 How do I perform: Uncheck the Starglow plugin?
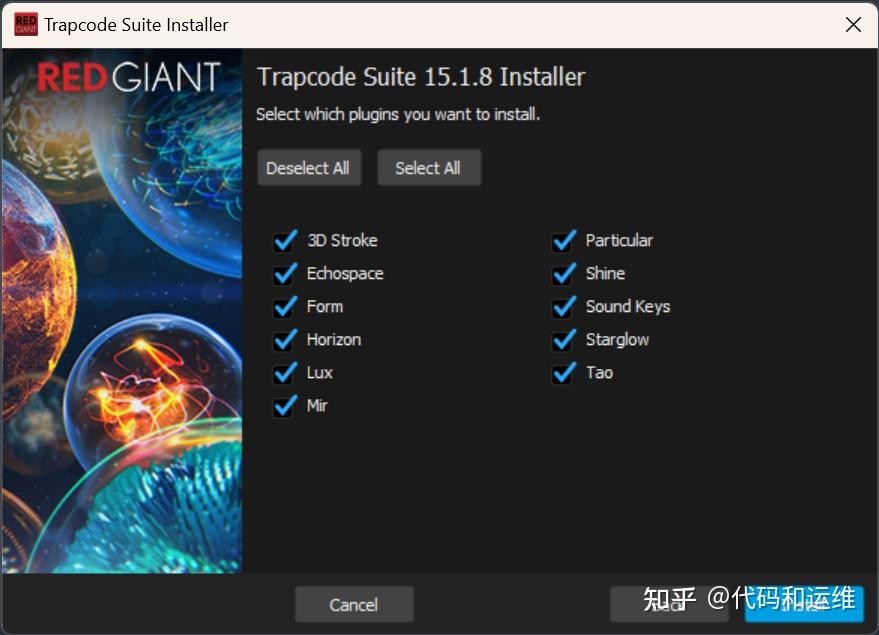coord(564,339)
